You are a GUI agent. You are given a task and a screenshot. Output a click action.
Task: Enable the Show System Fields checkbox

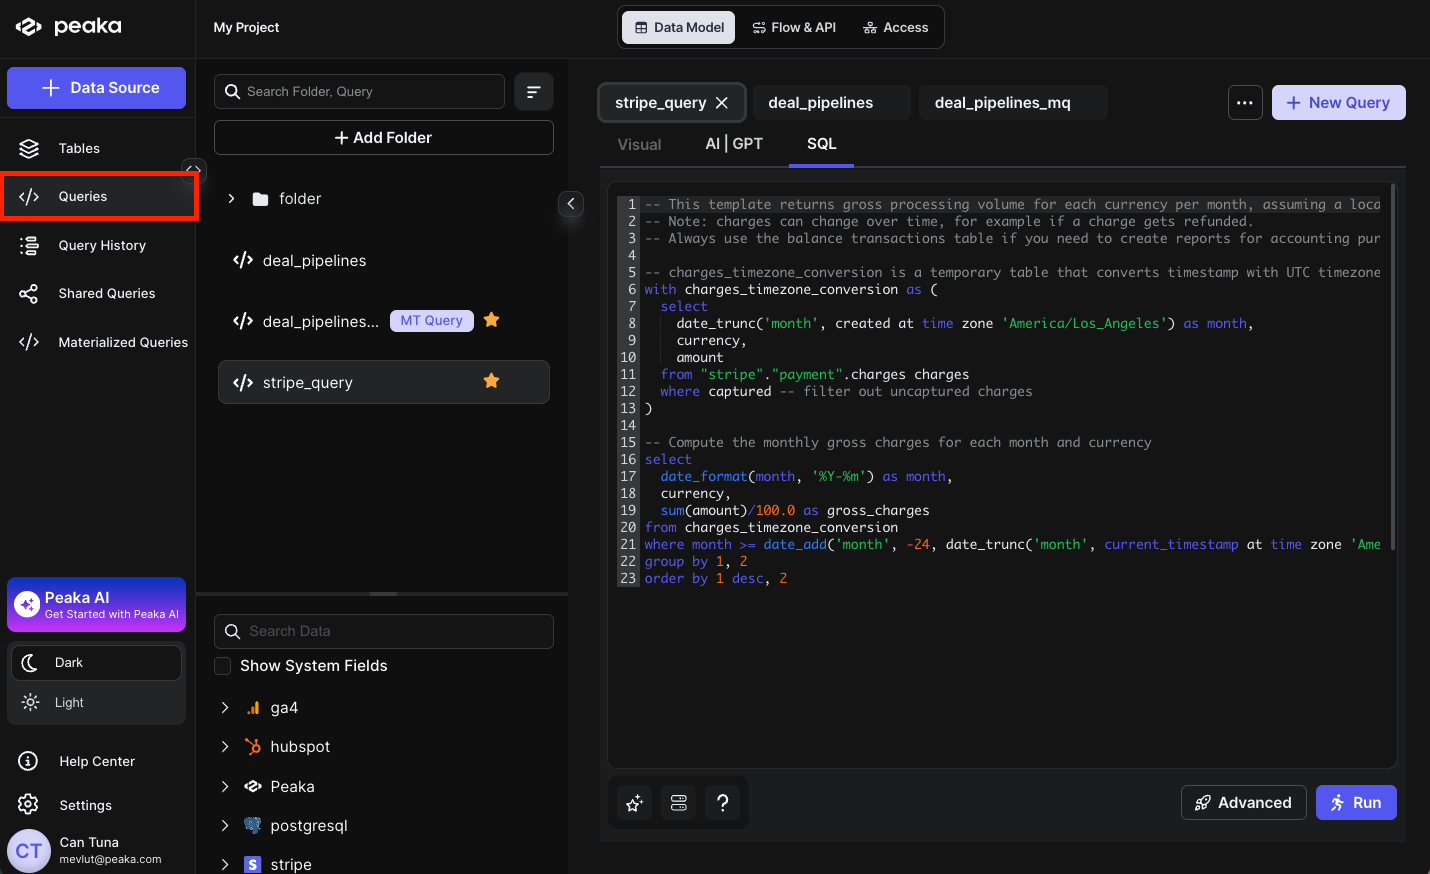pos(223,666)
